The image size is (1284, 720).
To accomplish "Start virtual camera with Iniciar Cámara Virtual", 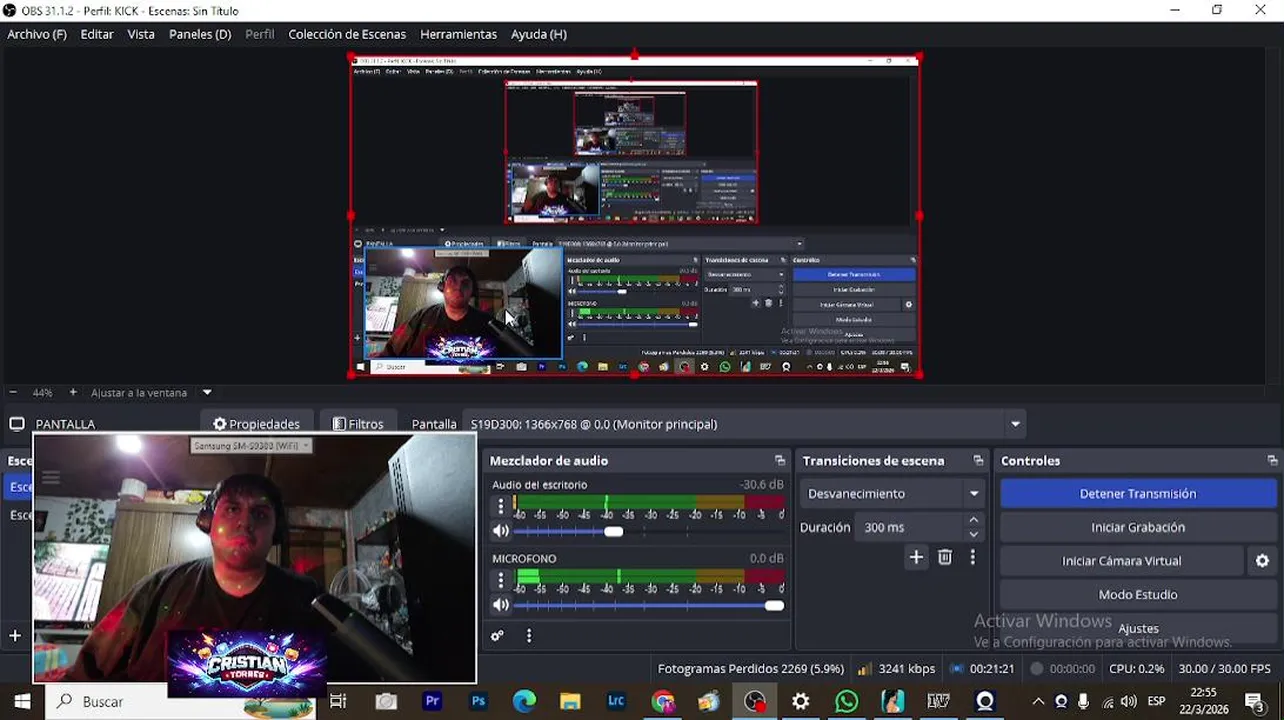I will pyautogui.click(x=1121, y=561).
